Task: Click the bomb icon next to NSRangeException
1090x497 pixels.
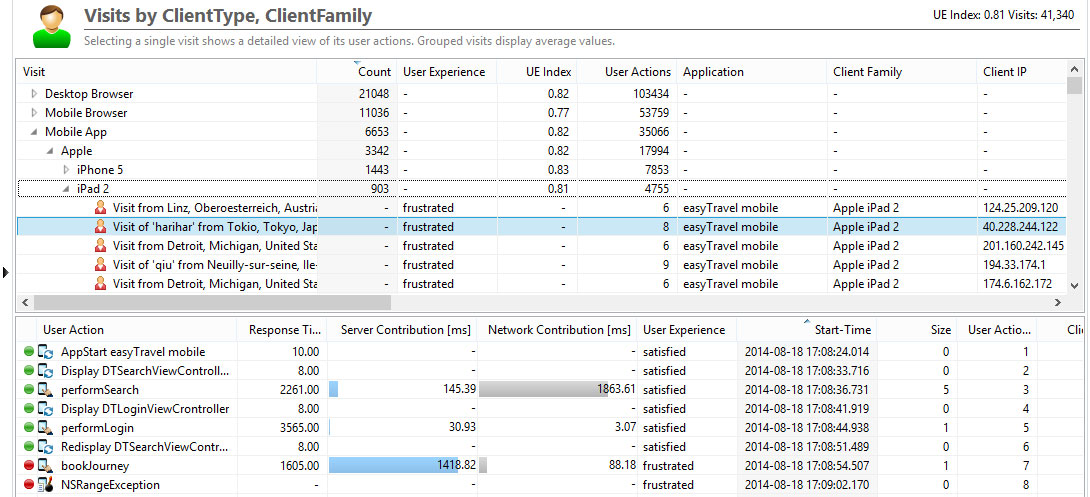Action: [45, 485]
